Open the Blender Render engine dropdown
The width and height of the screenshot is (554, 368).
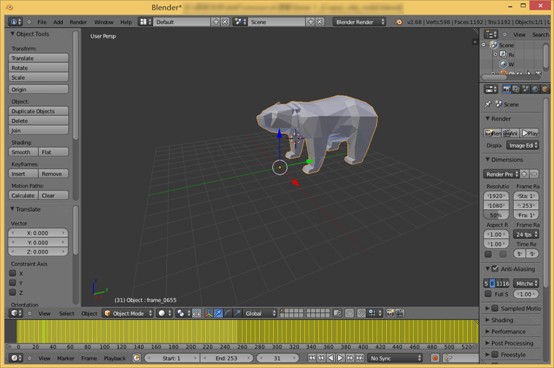(359, 22)
